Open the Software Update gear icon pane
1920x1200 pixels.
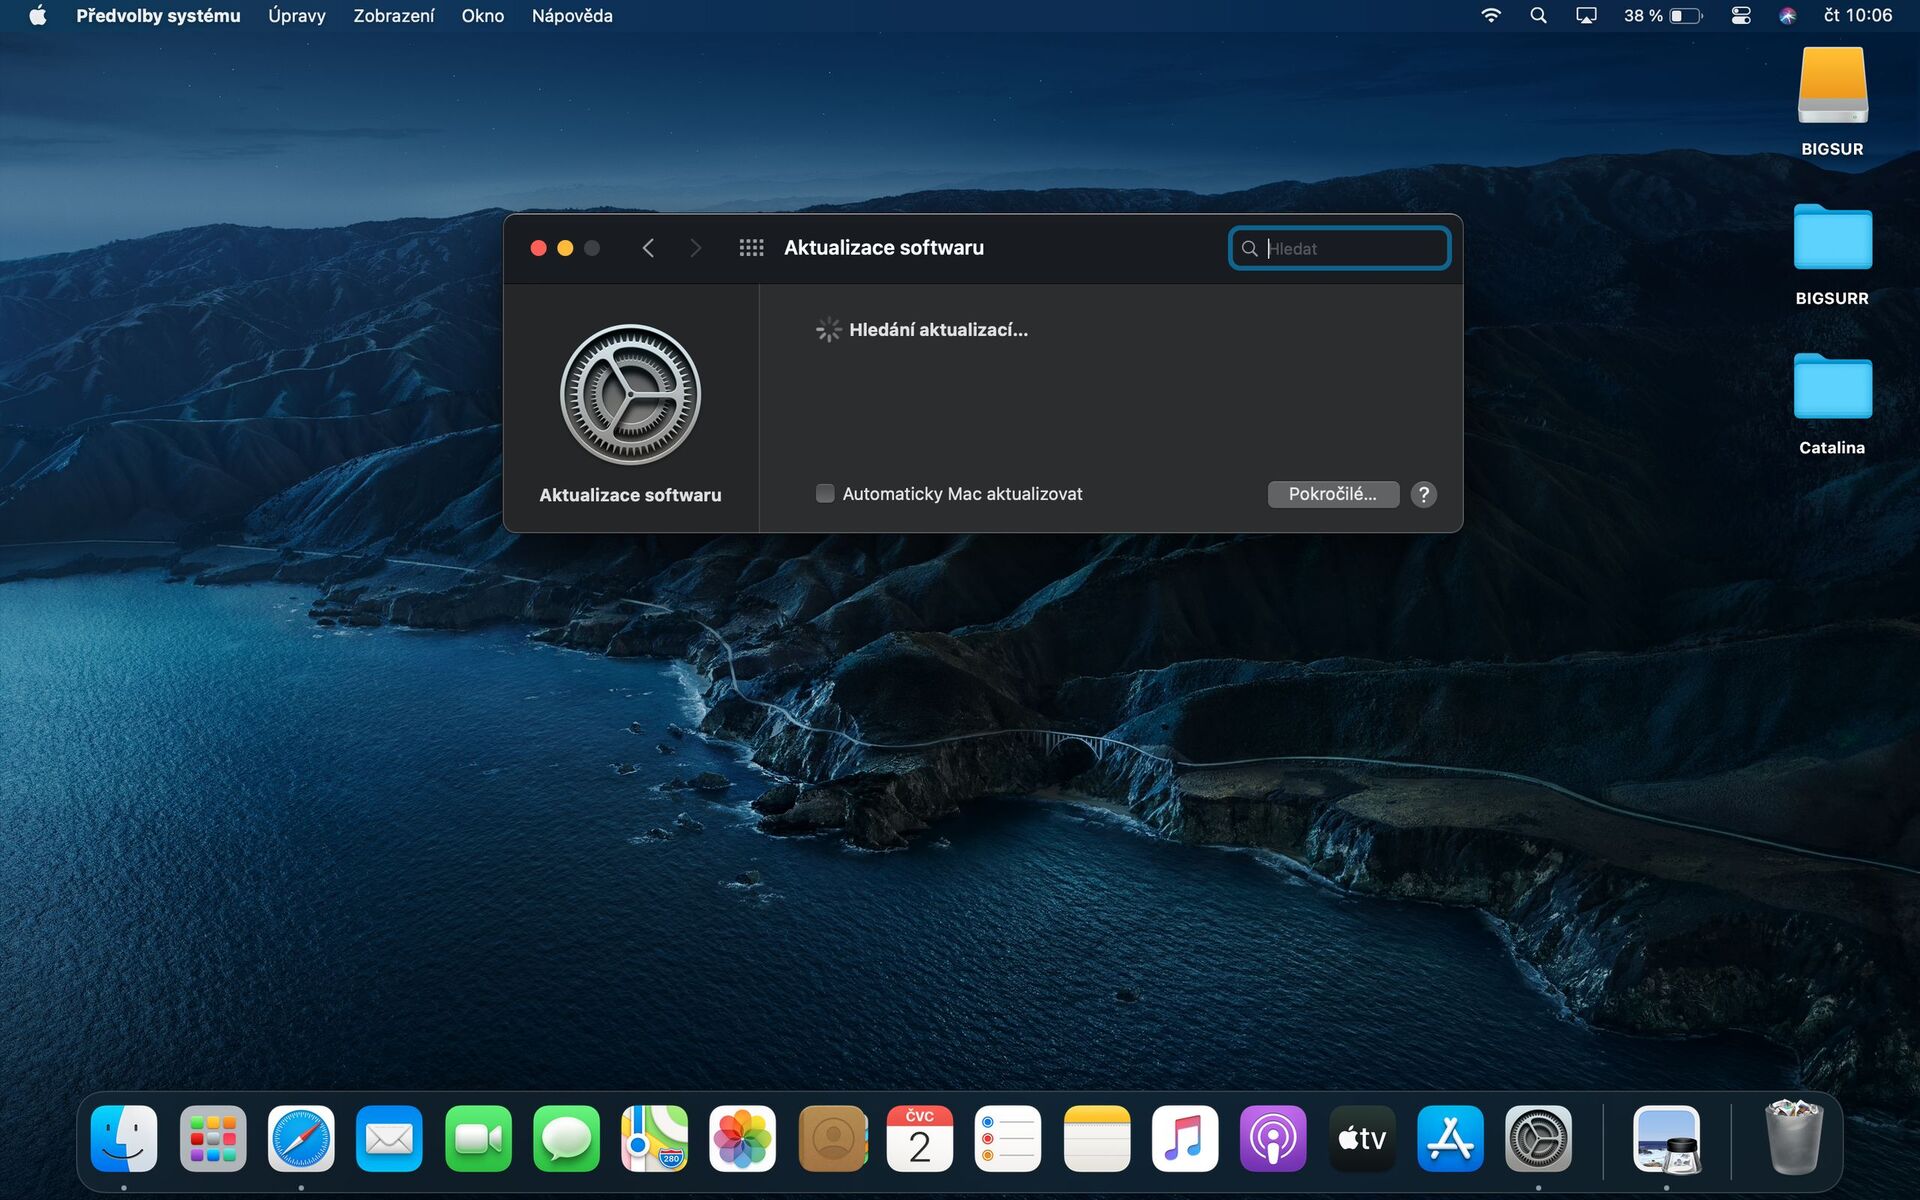pyautogui.click(x=630, y=394)
